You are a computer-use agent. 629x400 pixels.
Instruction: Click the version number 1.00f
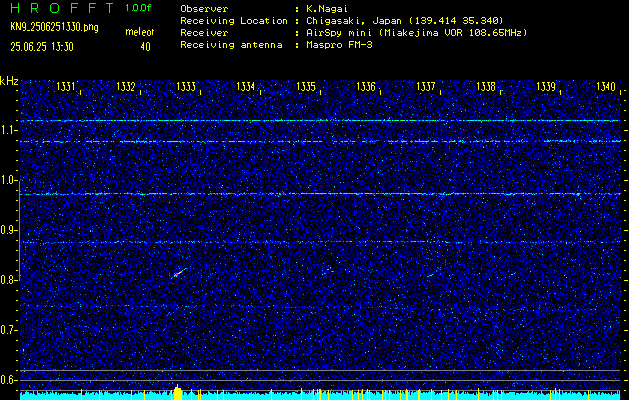pos(138,8)
